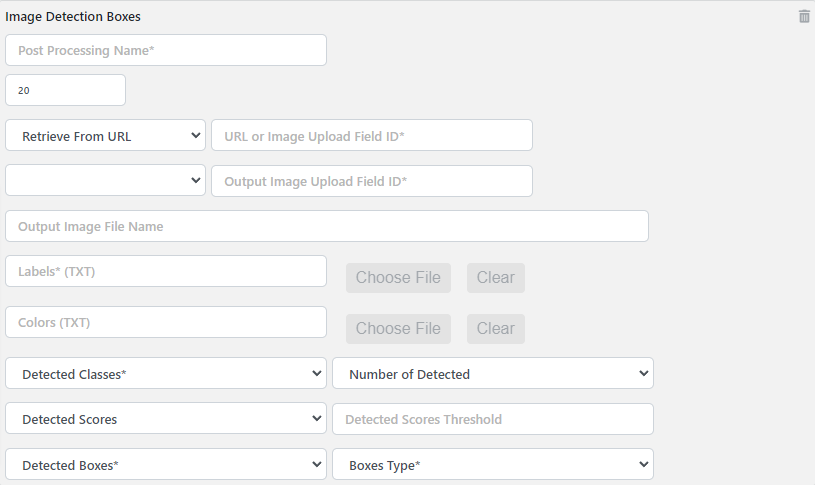Click Clear next to Colors field
Viewport: 815px width, 485px height.
(x=495, y=328)
